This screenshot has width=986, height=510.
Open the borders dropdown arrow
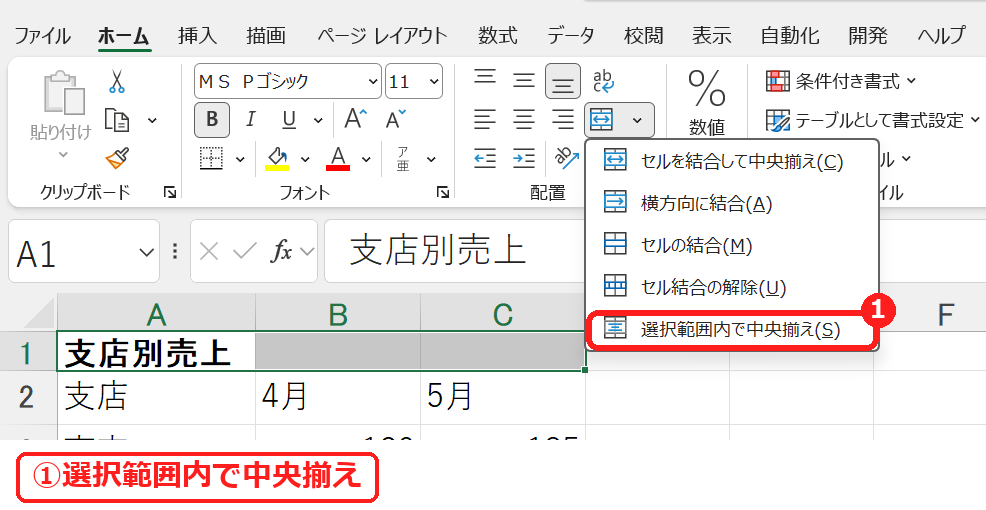pos(240,159)
